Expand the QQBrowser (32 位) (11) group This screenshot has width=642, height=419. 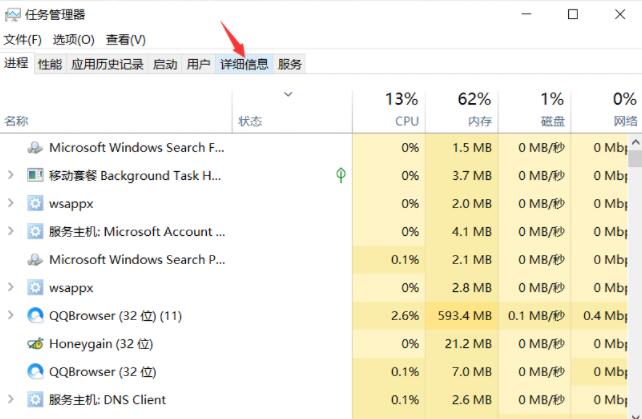10,316
